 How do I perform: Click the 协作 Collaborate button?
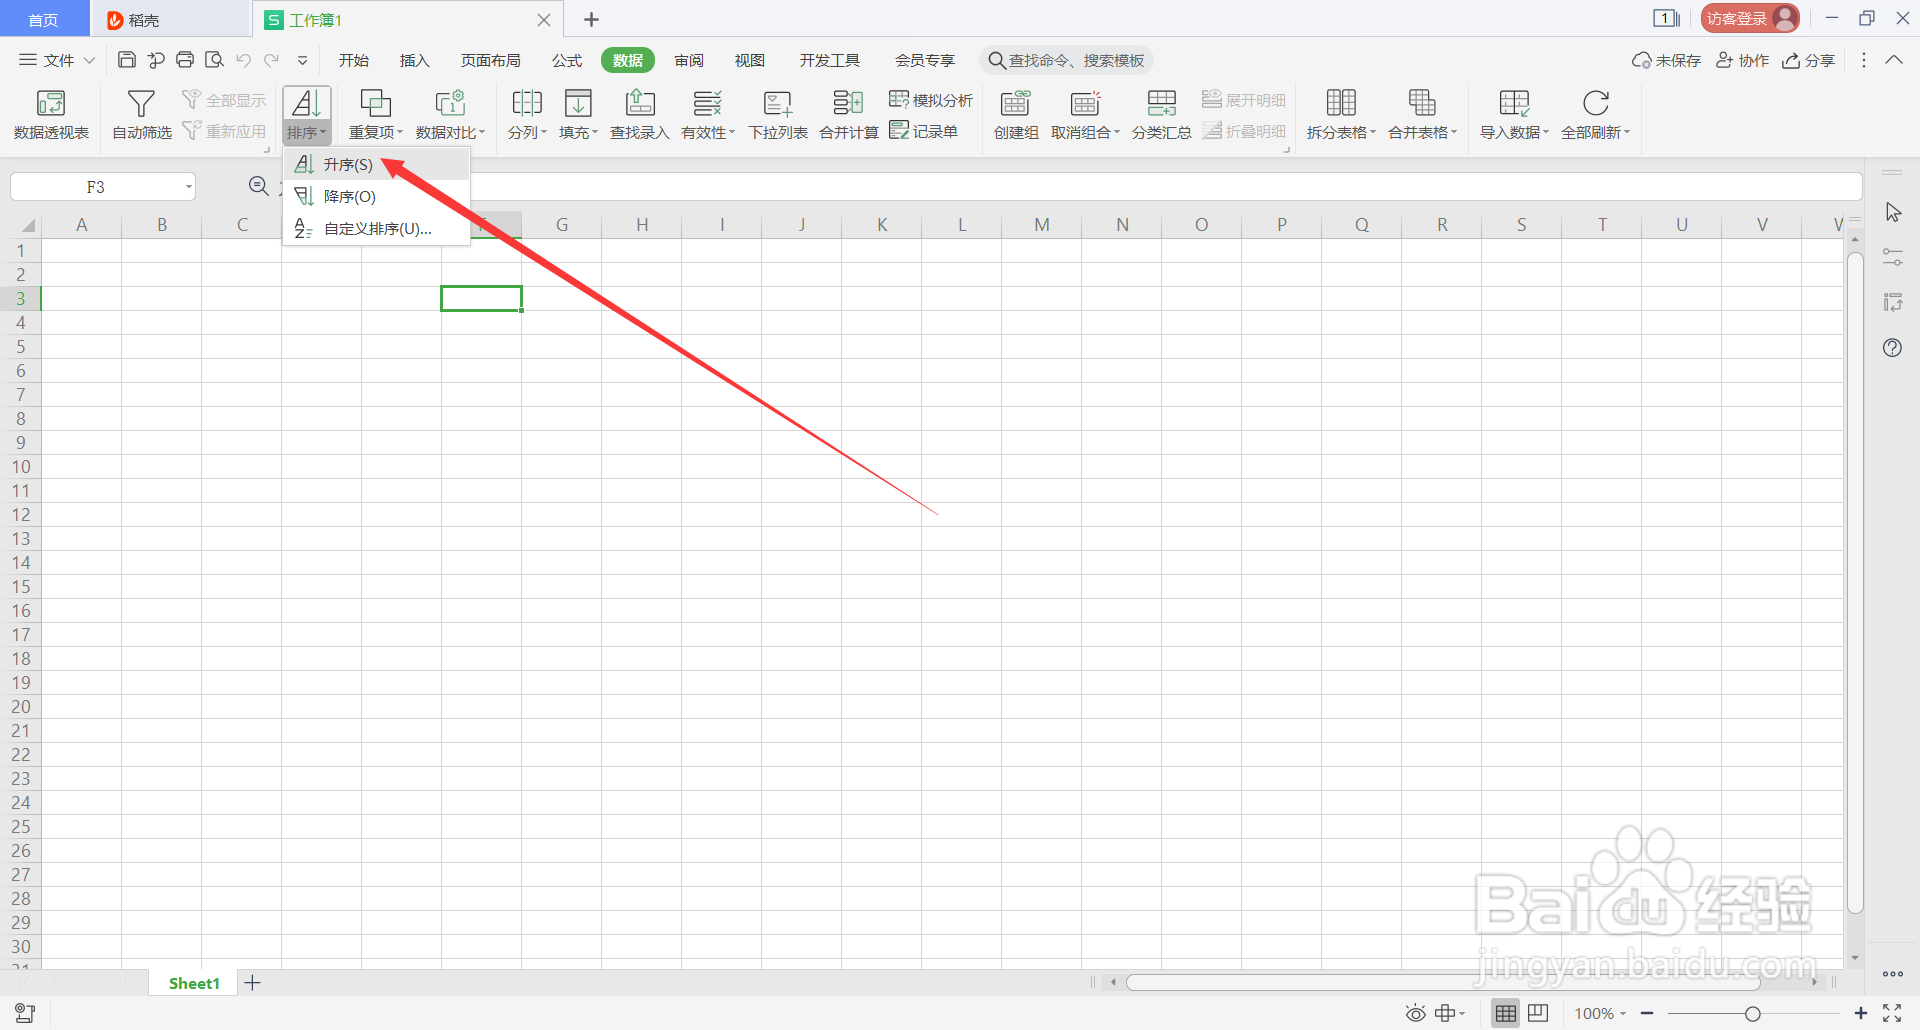click(1743, 60)
